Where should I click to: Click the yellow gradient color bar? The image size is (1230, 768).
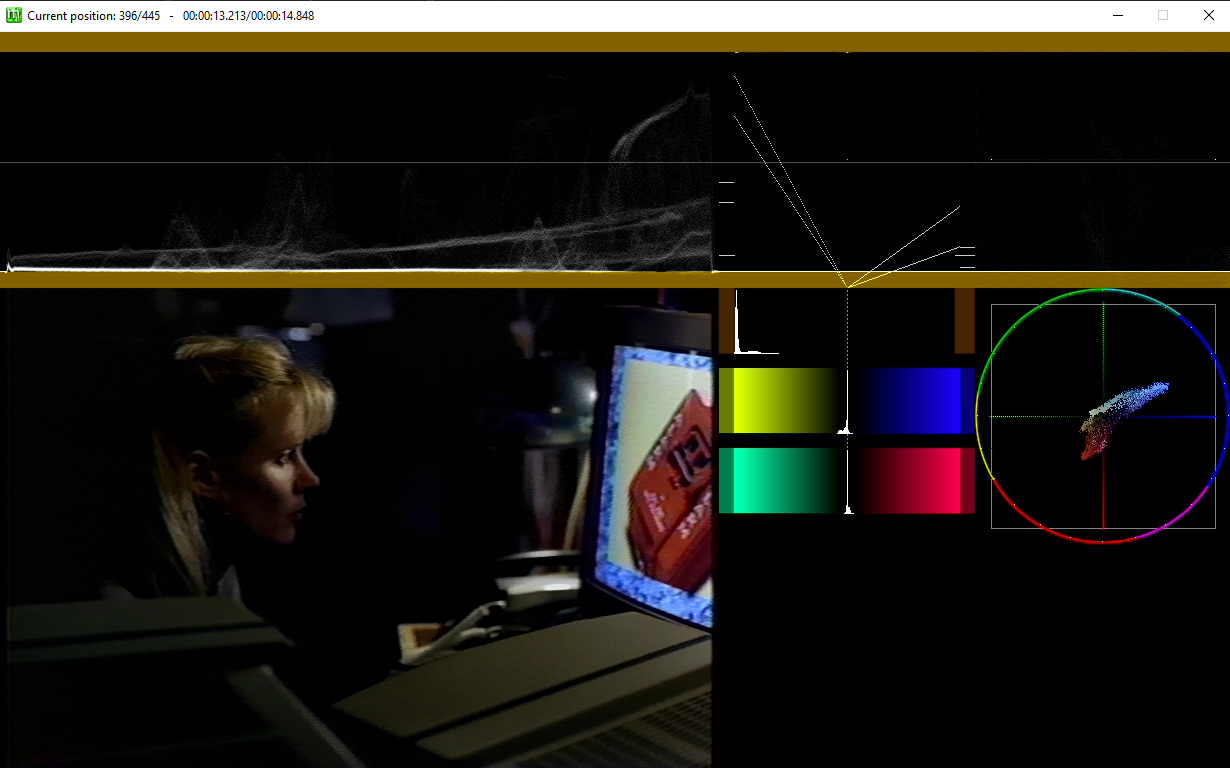[778, 400]
